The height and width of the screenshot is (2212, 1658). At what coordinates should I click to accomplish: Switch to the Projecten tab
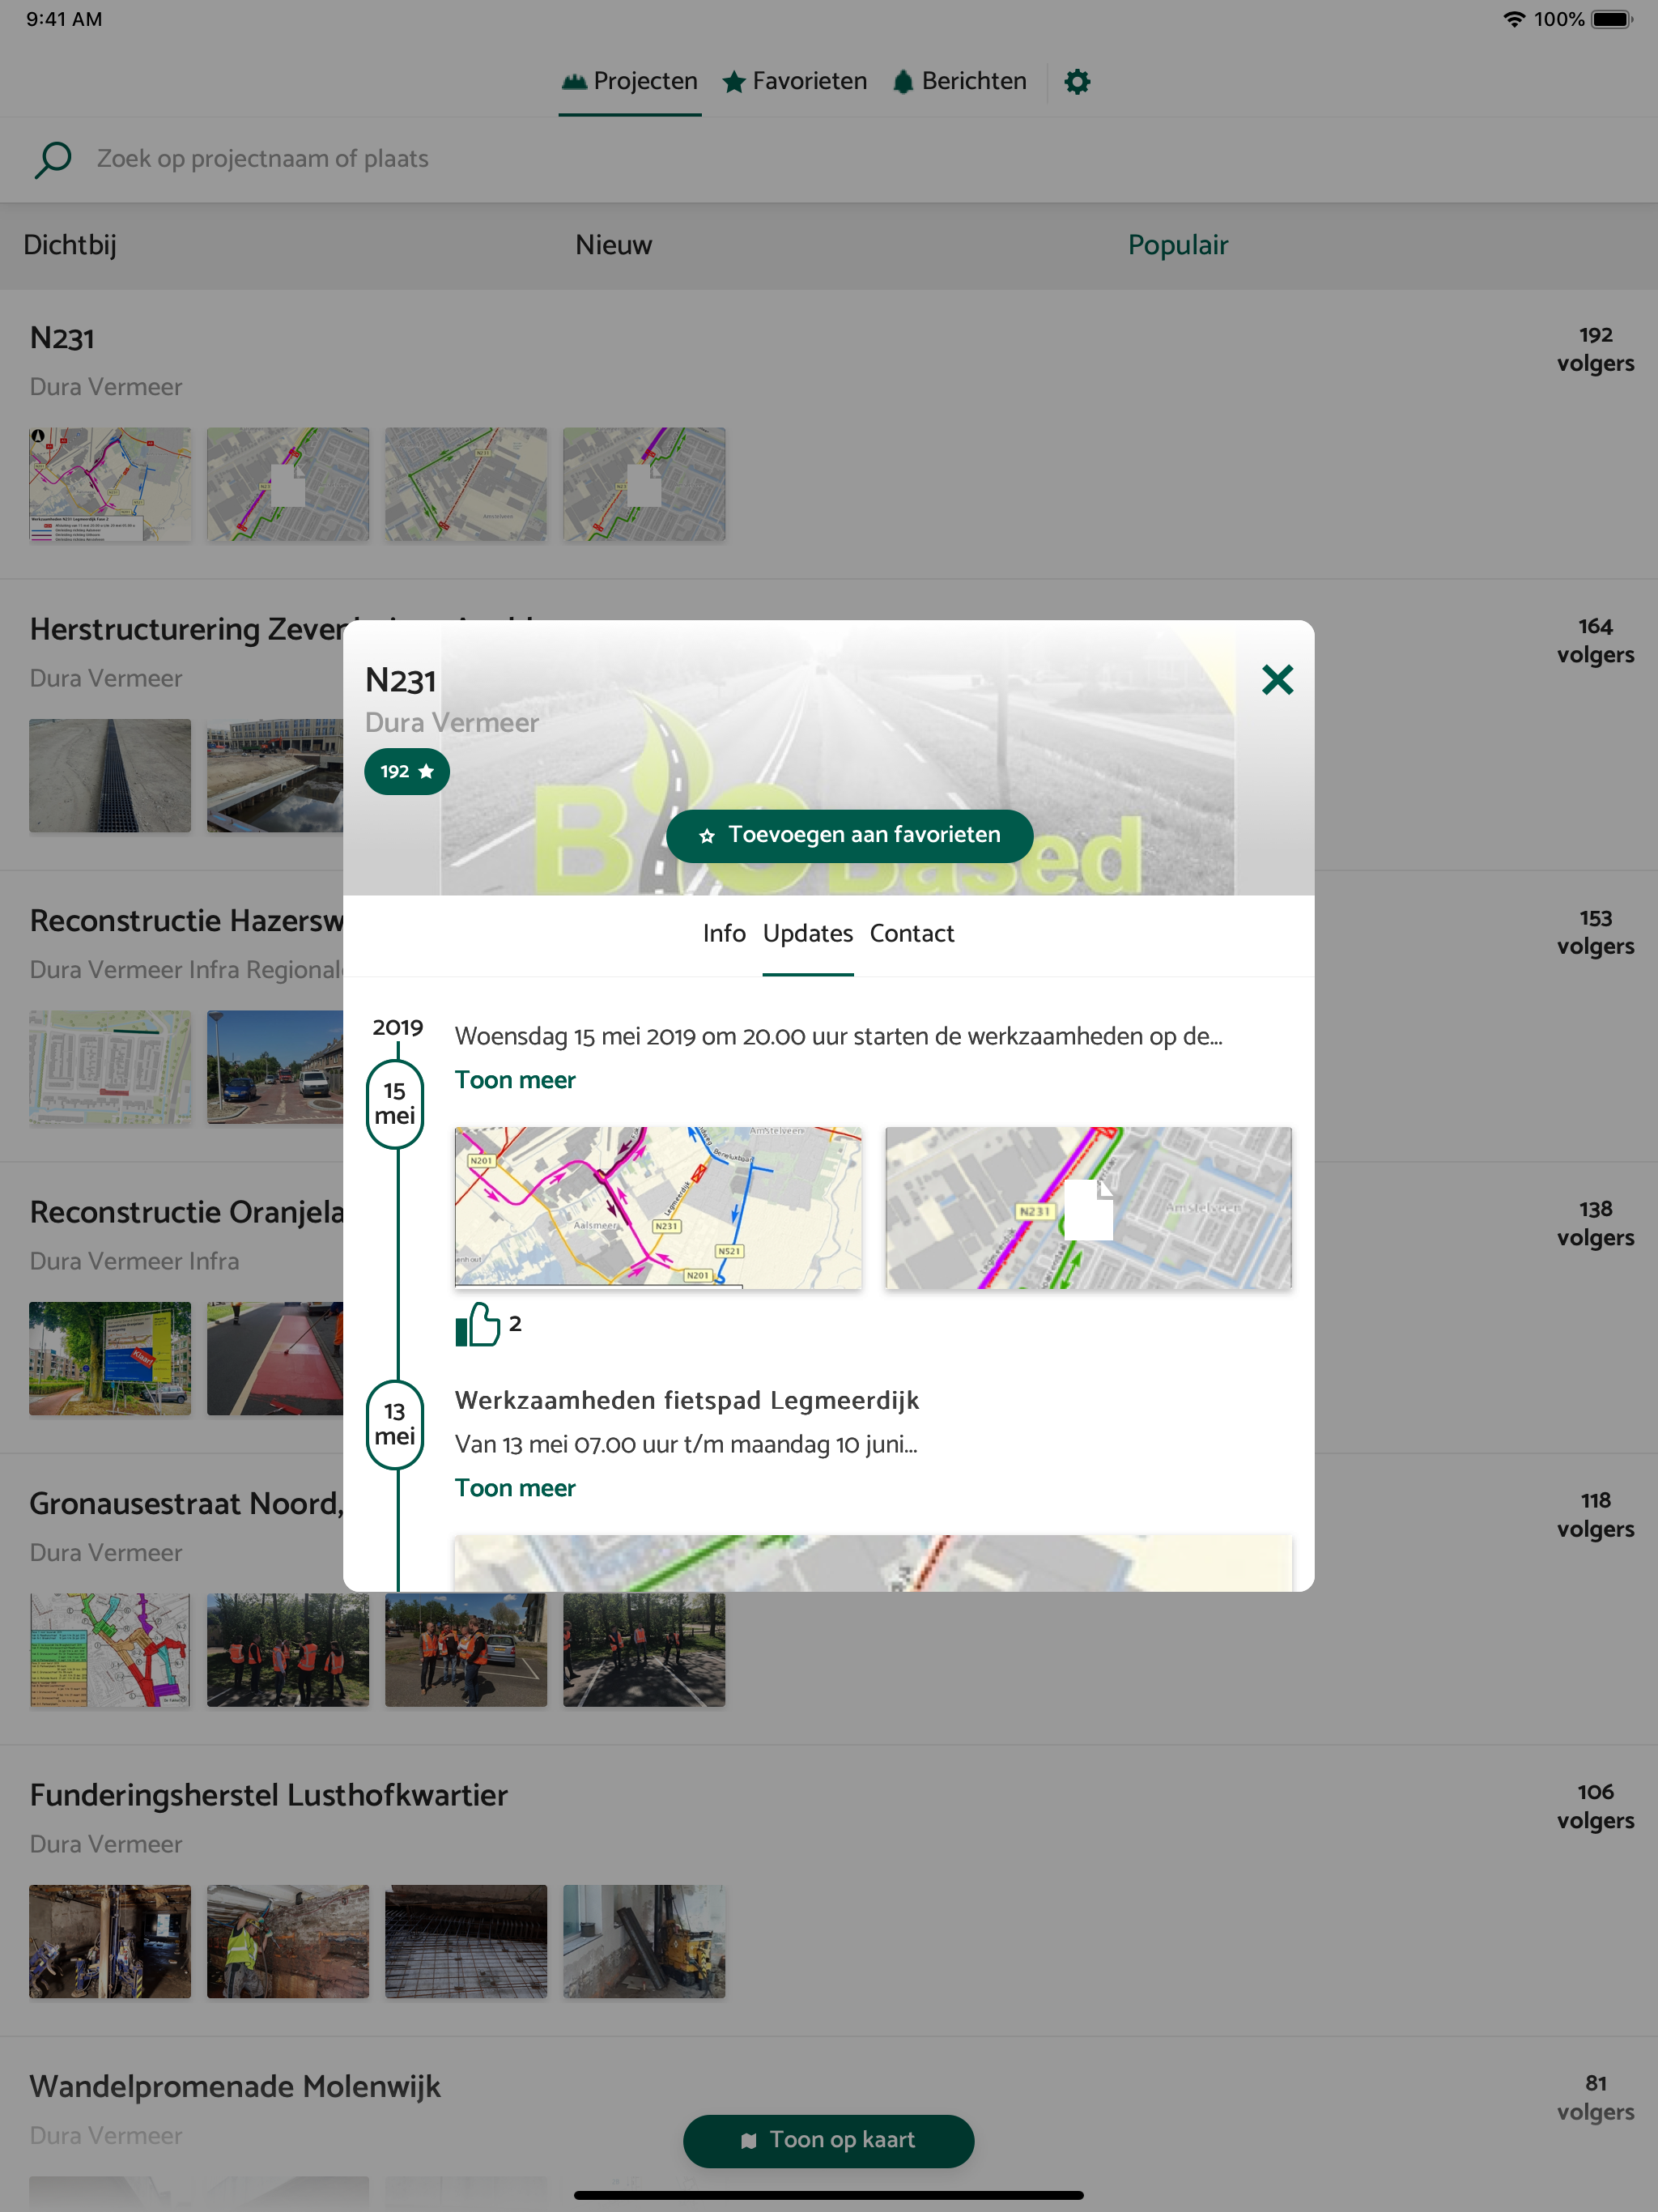(630, 81)
